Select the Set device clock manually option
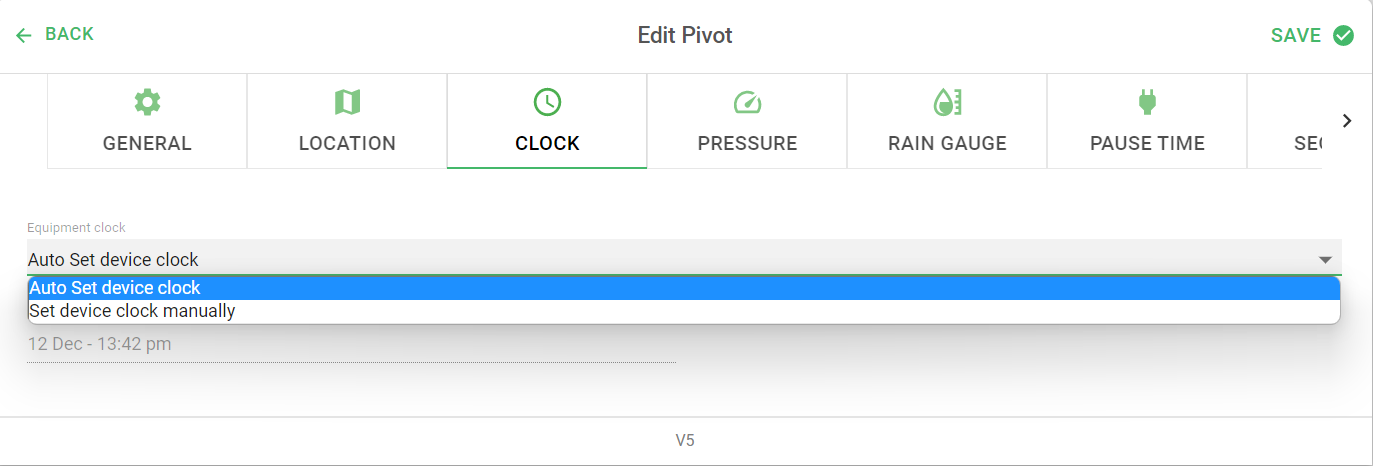The image size is (1373, 466). click(684, 311)
